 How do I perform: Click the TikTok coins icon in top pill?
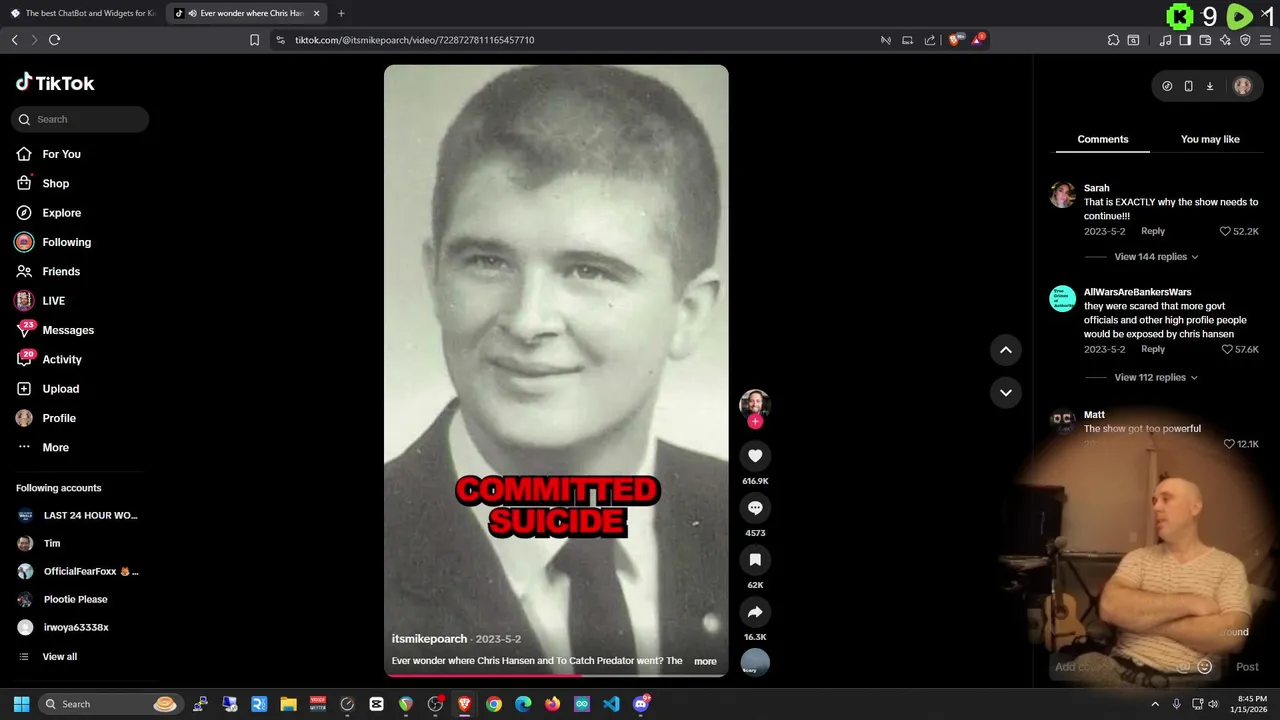click(x=1167, y=86)
